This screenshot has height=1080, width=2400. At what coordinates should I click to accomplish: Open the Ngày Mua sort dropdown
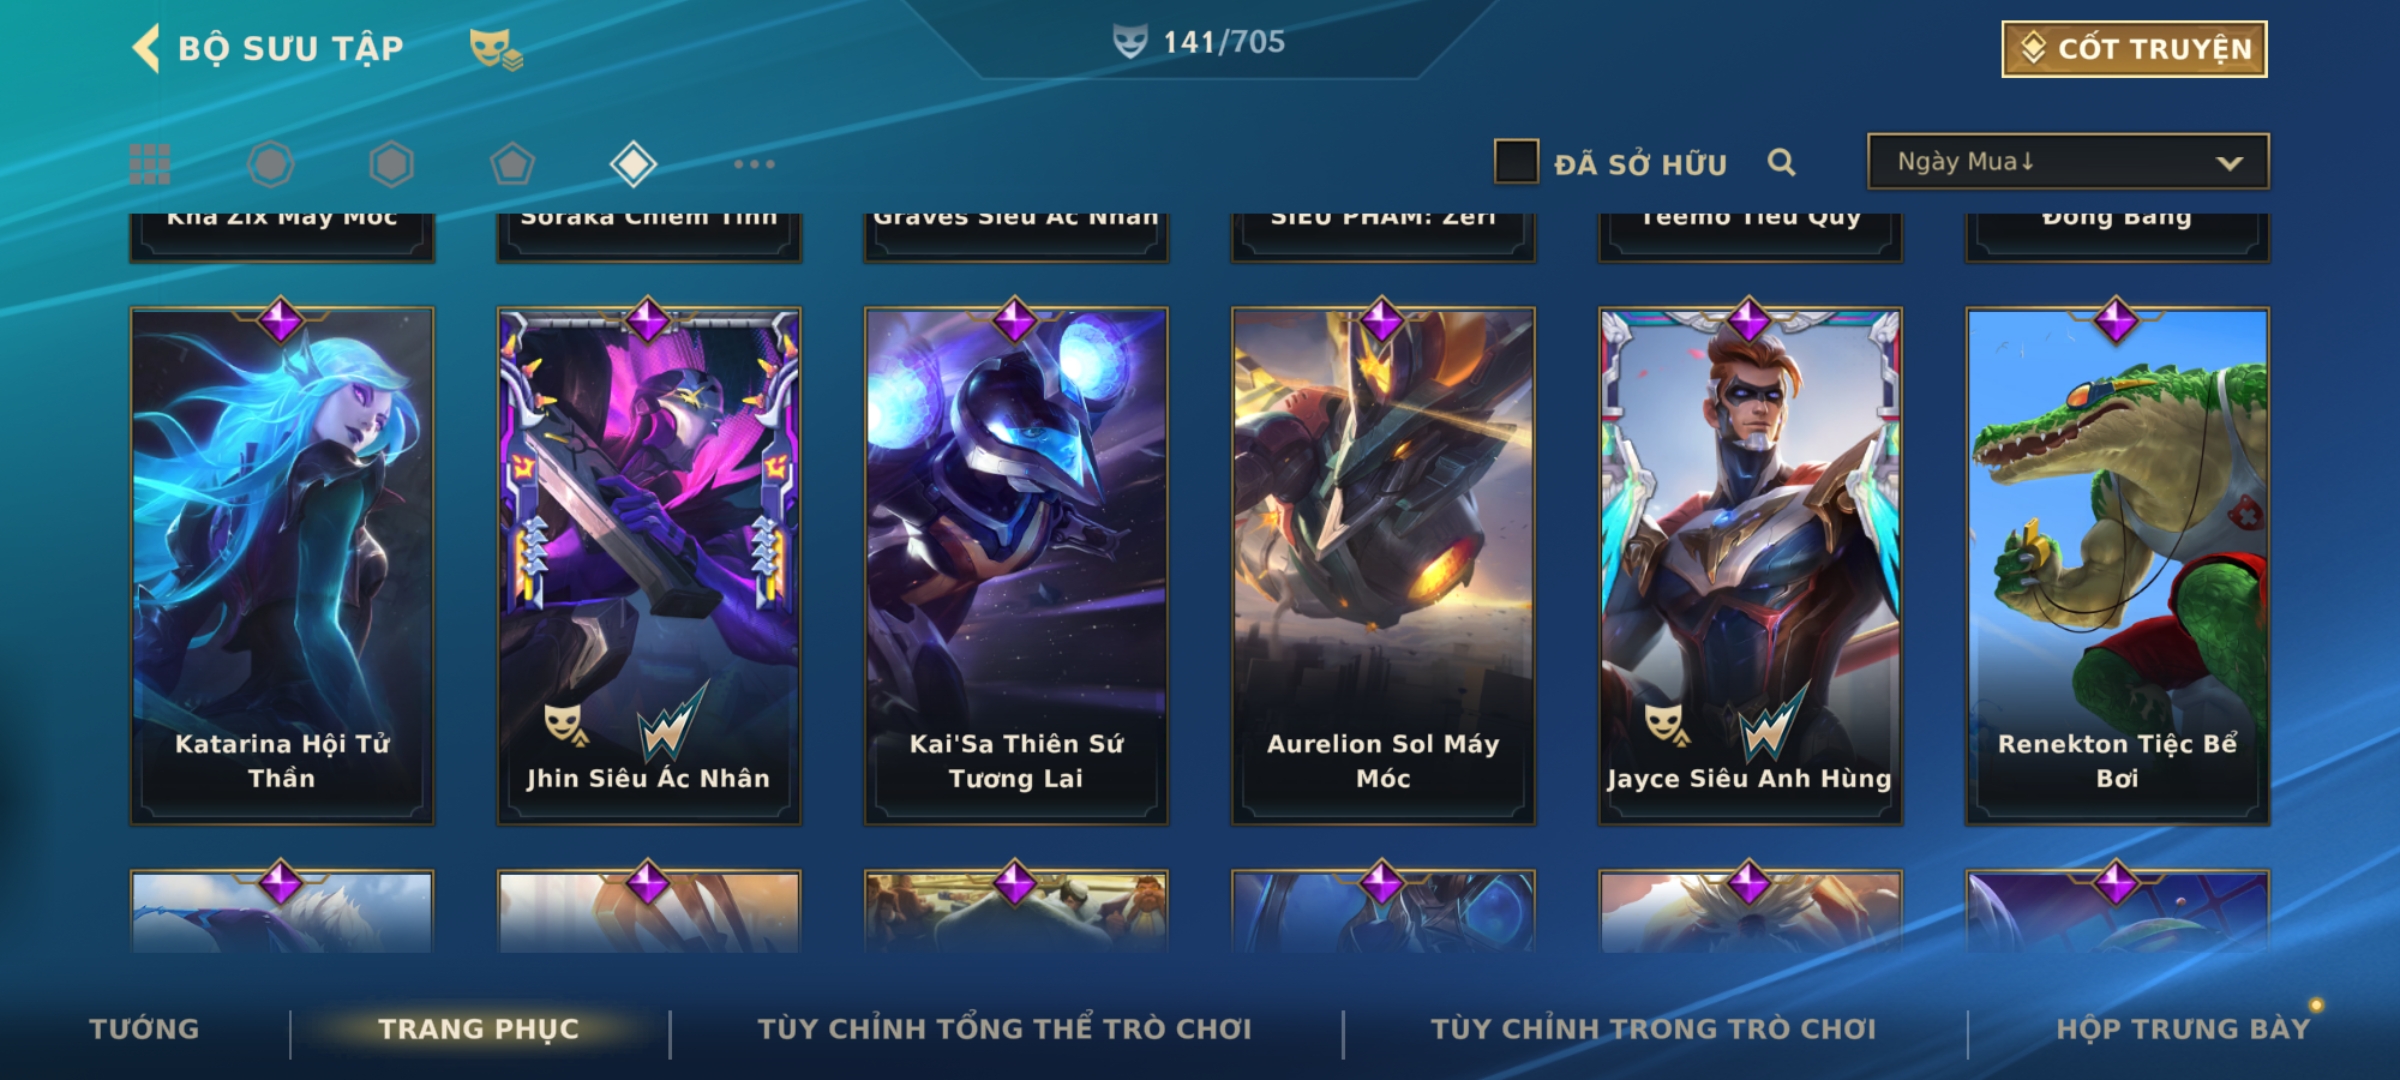(2068, 161)
